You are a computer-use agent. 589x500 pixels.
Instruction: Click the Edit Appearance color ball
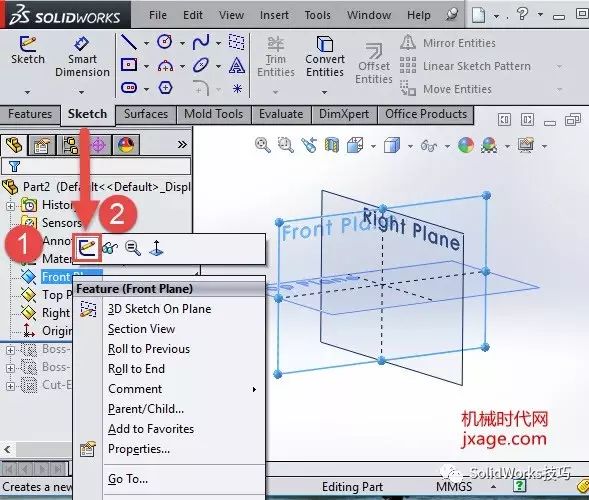tap(466, 145)
